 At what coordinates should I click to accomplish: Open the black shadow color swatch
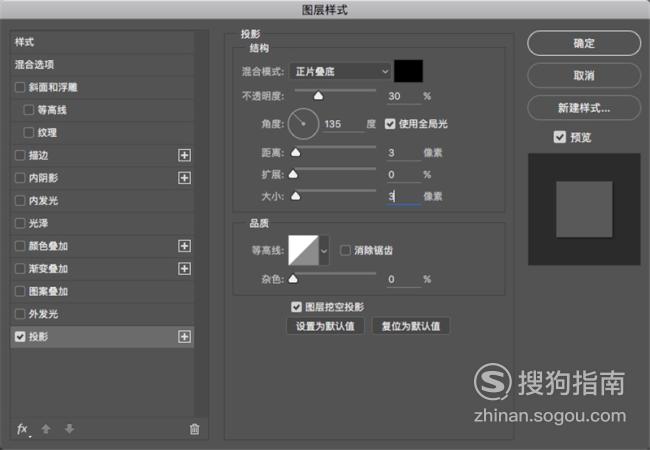click(x=408, y=71)
